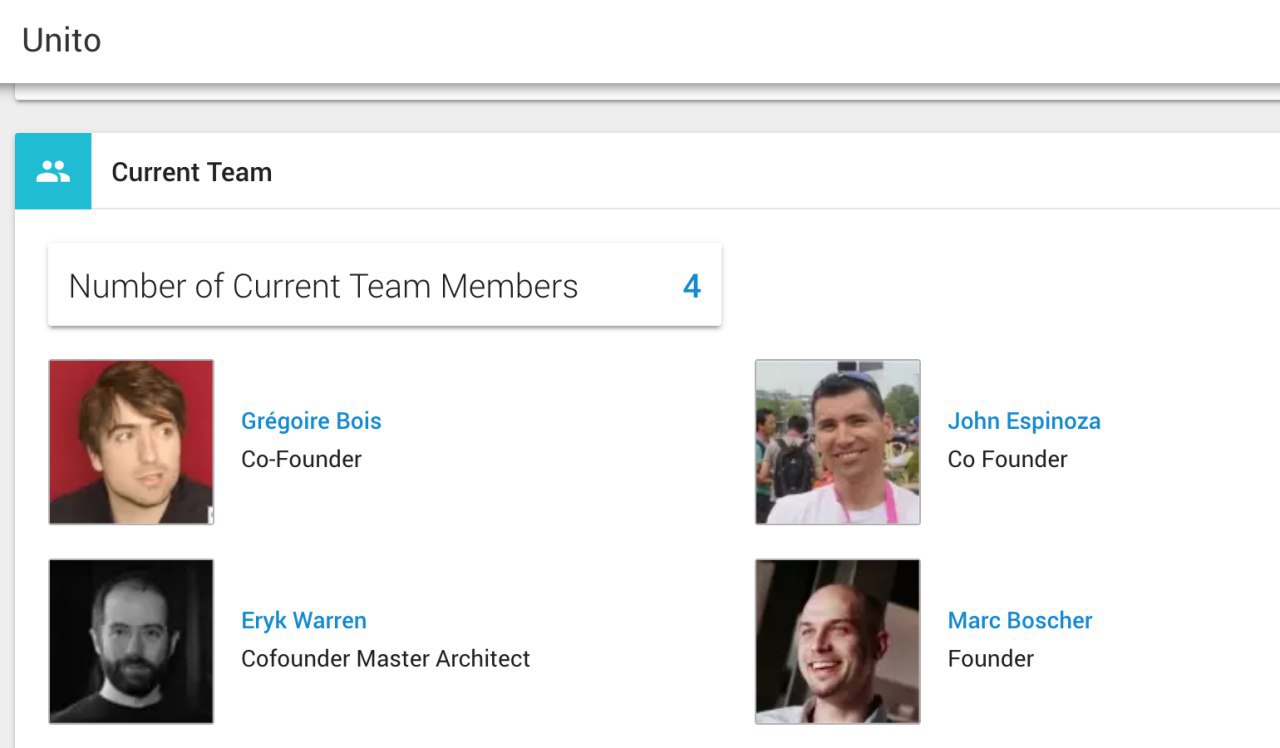
Task: Click John Espinoza profile photo
Action: 838,442
